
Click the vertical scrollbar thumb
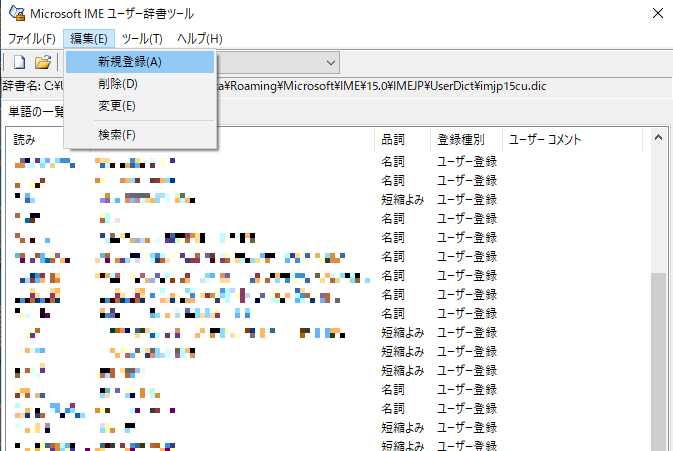(658, 361)
